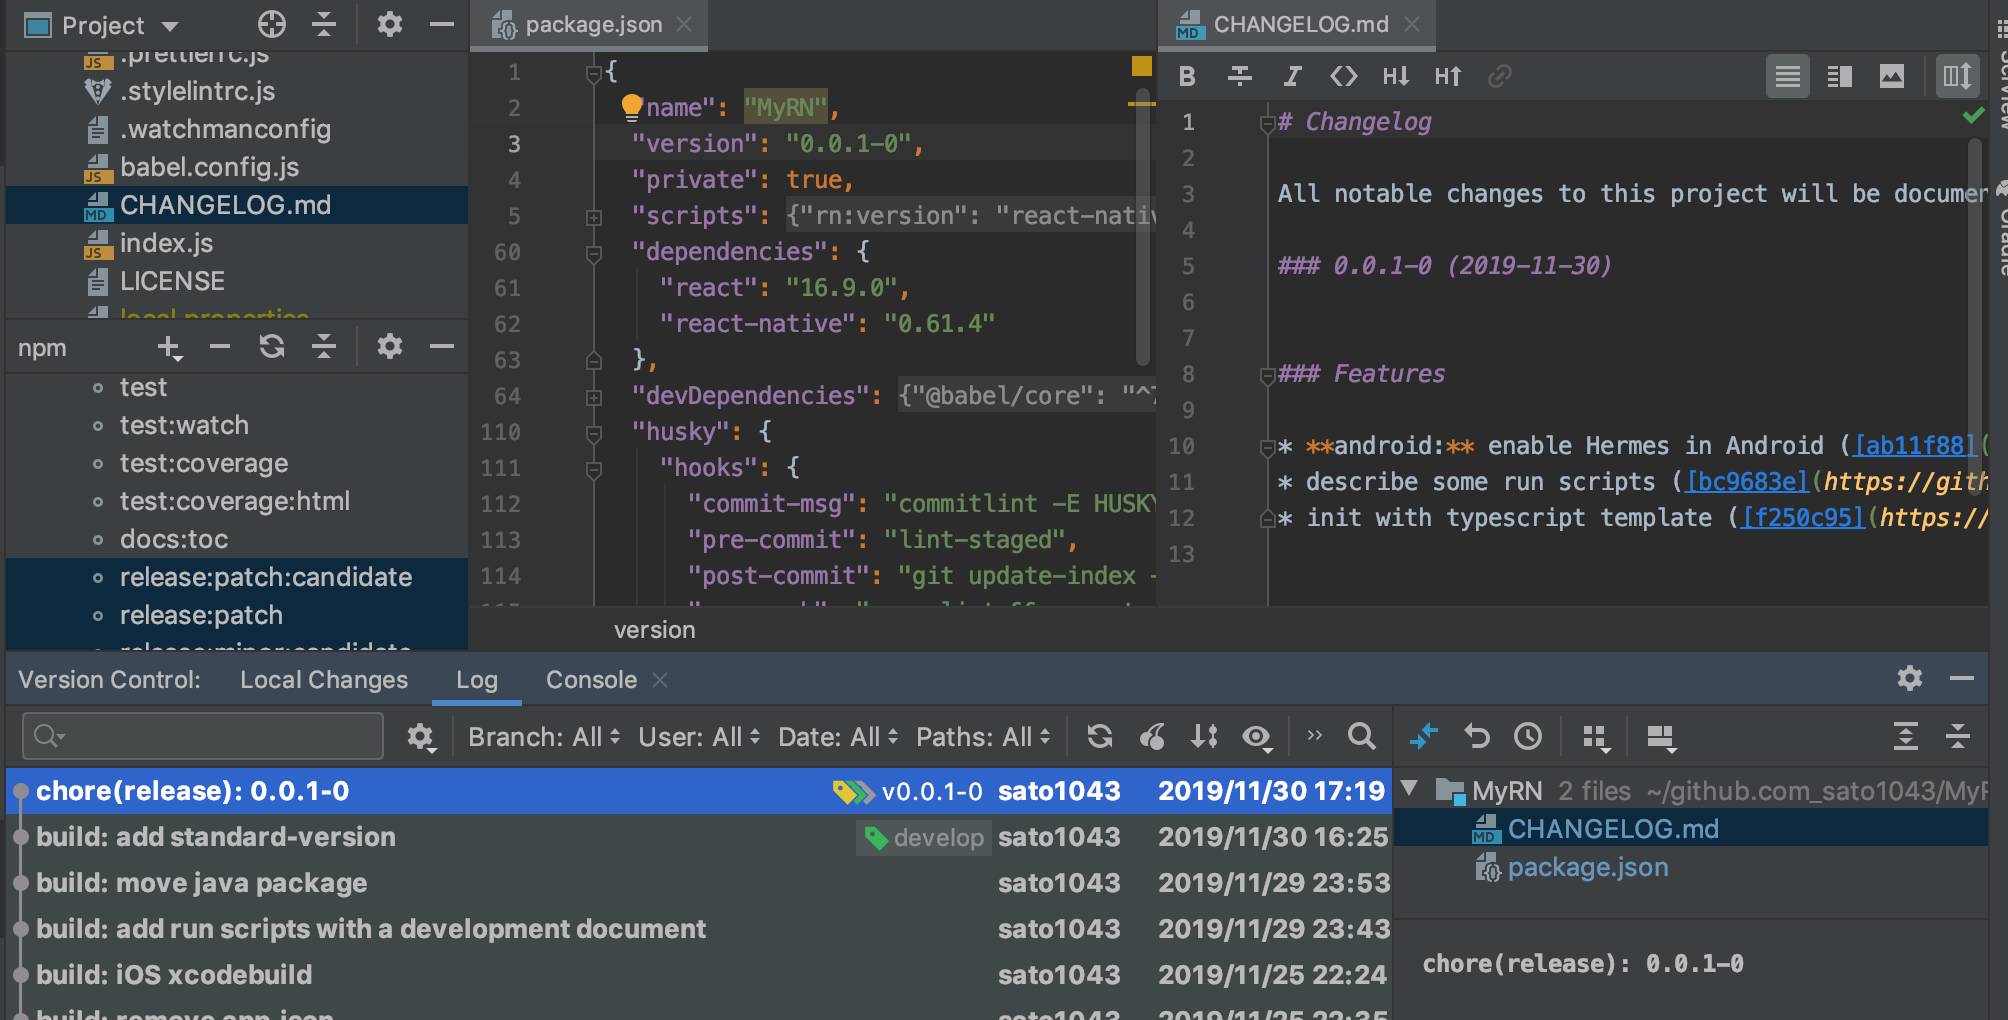2008x1020 pixels.
Task: Show more log toolbar actions chevron
Action: (x=1315, y=736)
